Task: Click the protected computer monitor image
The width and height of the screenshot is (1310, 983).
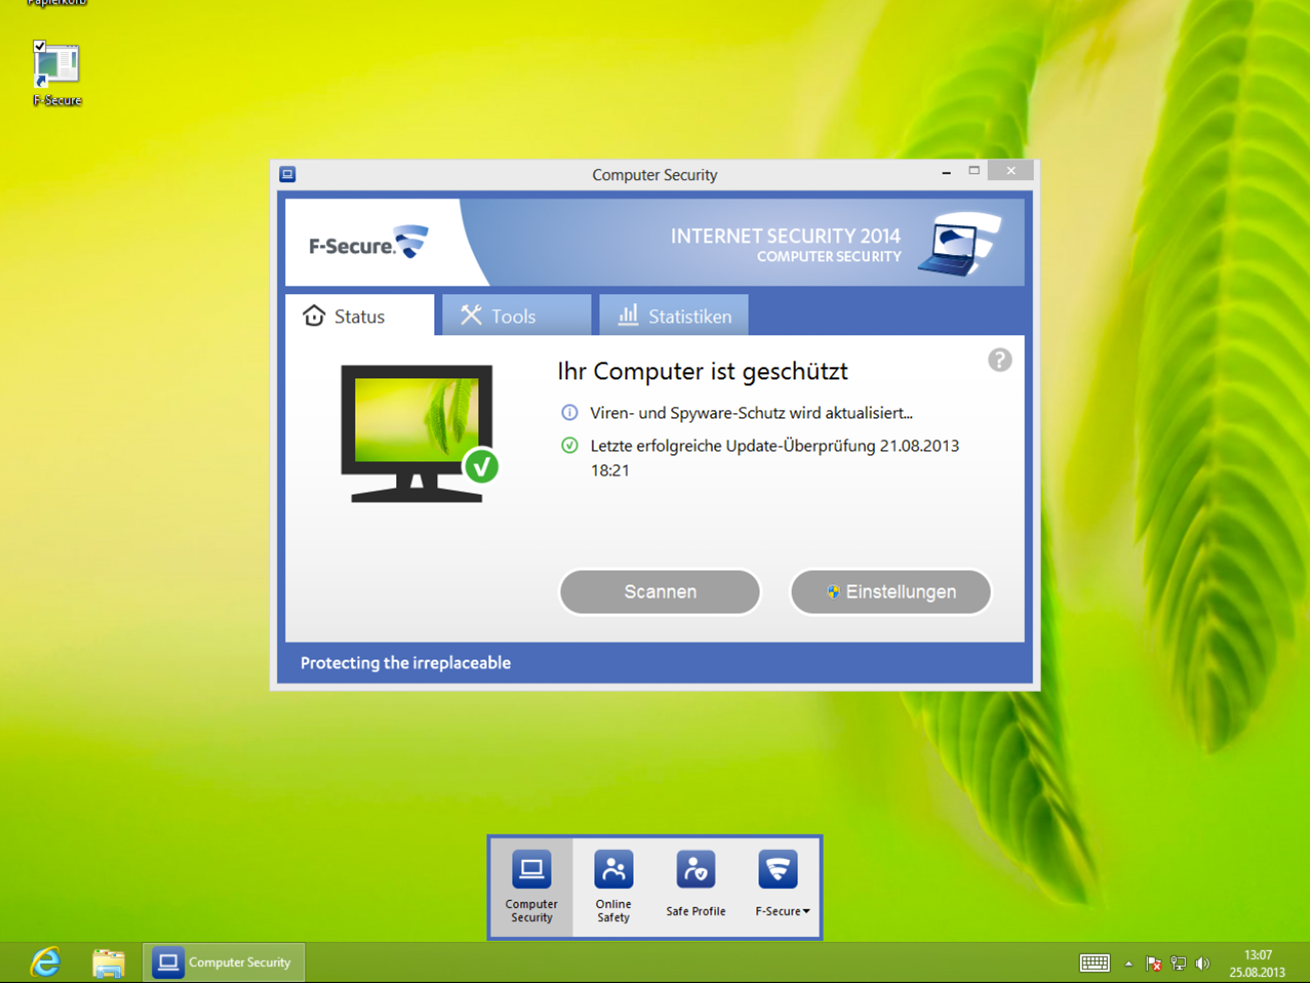Action: (417, 433)
